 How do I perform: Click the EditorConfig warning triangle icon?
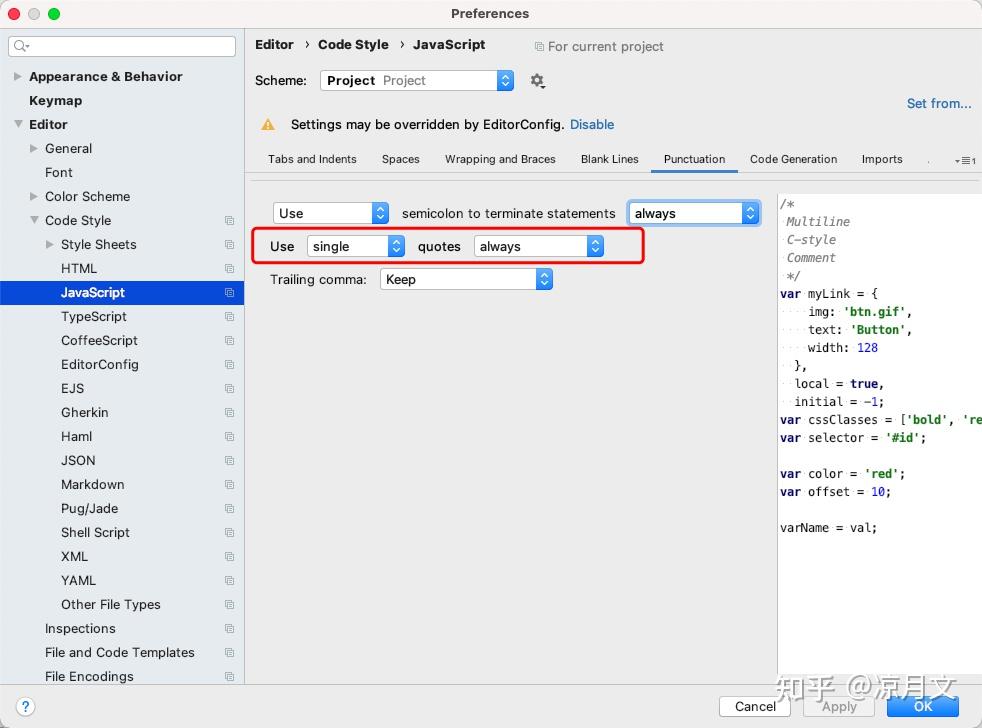(268, 125)
